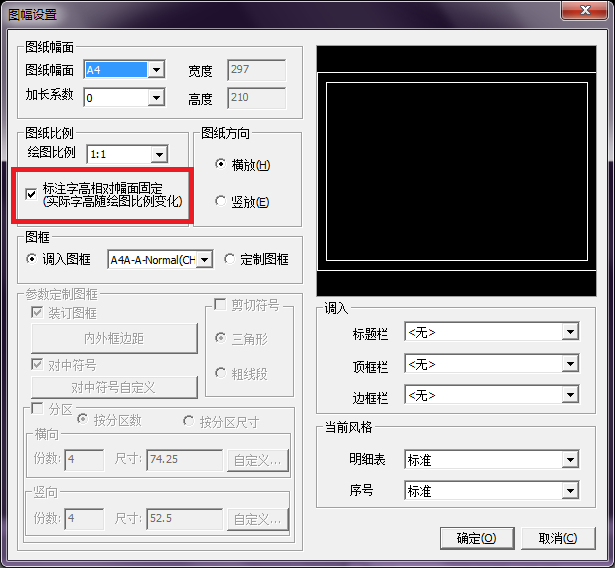Open the 图纸幅面 A4 paper size dropdown
The image size is (615, 568).
tap(156, 70)
